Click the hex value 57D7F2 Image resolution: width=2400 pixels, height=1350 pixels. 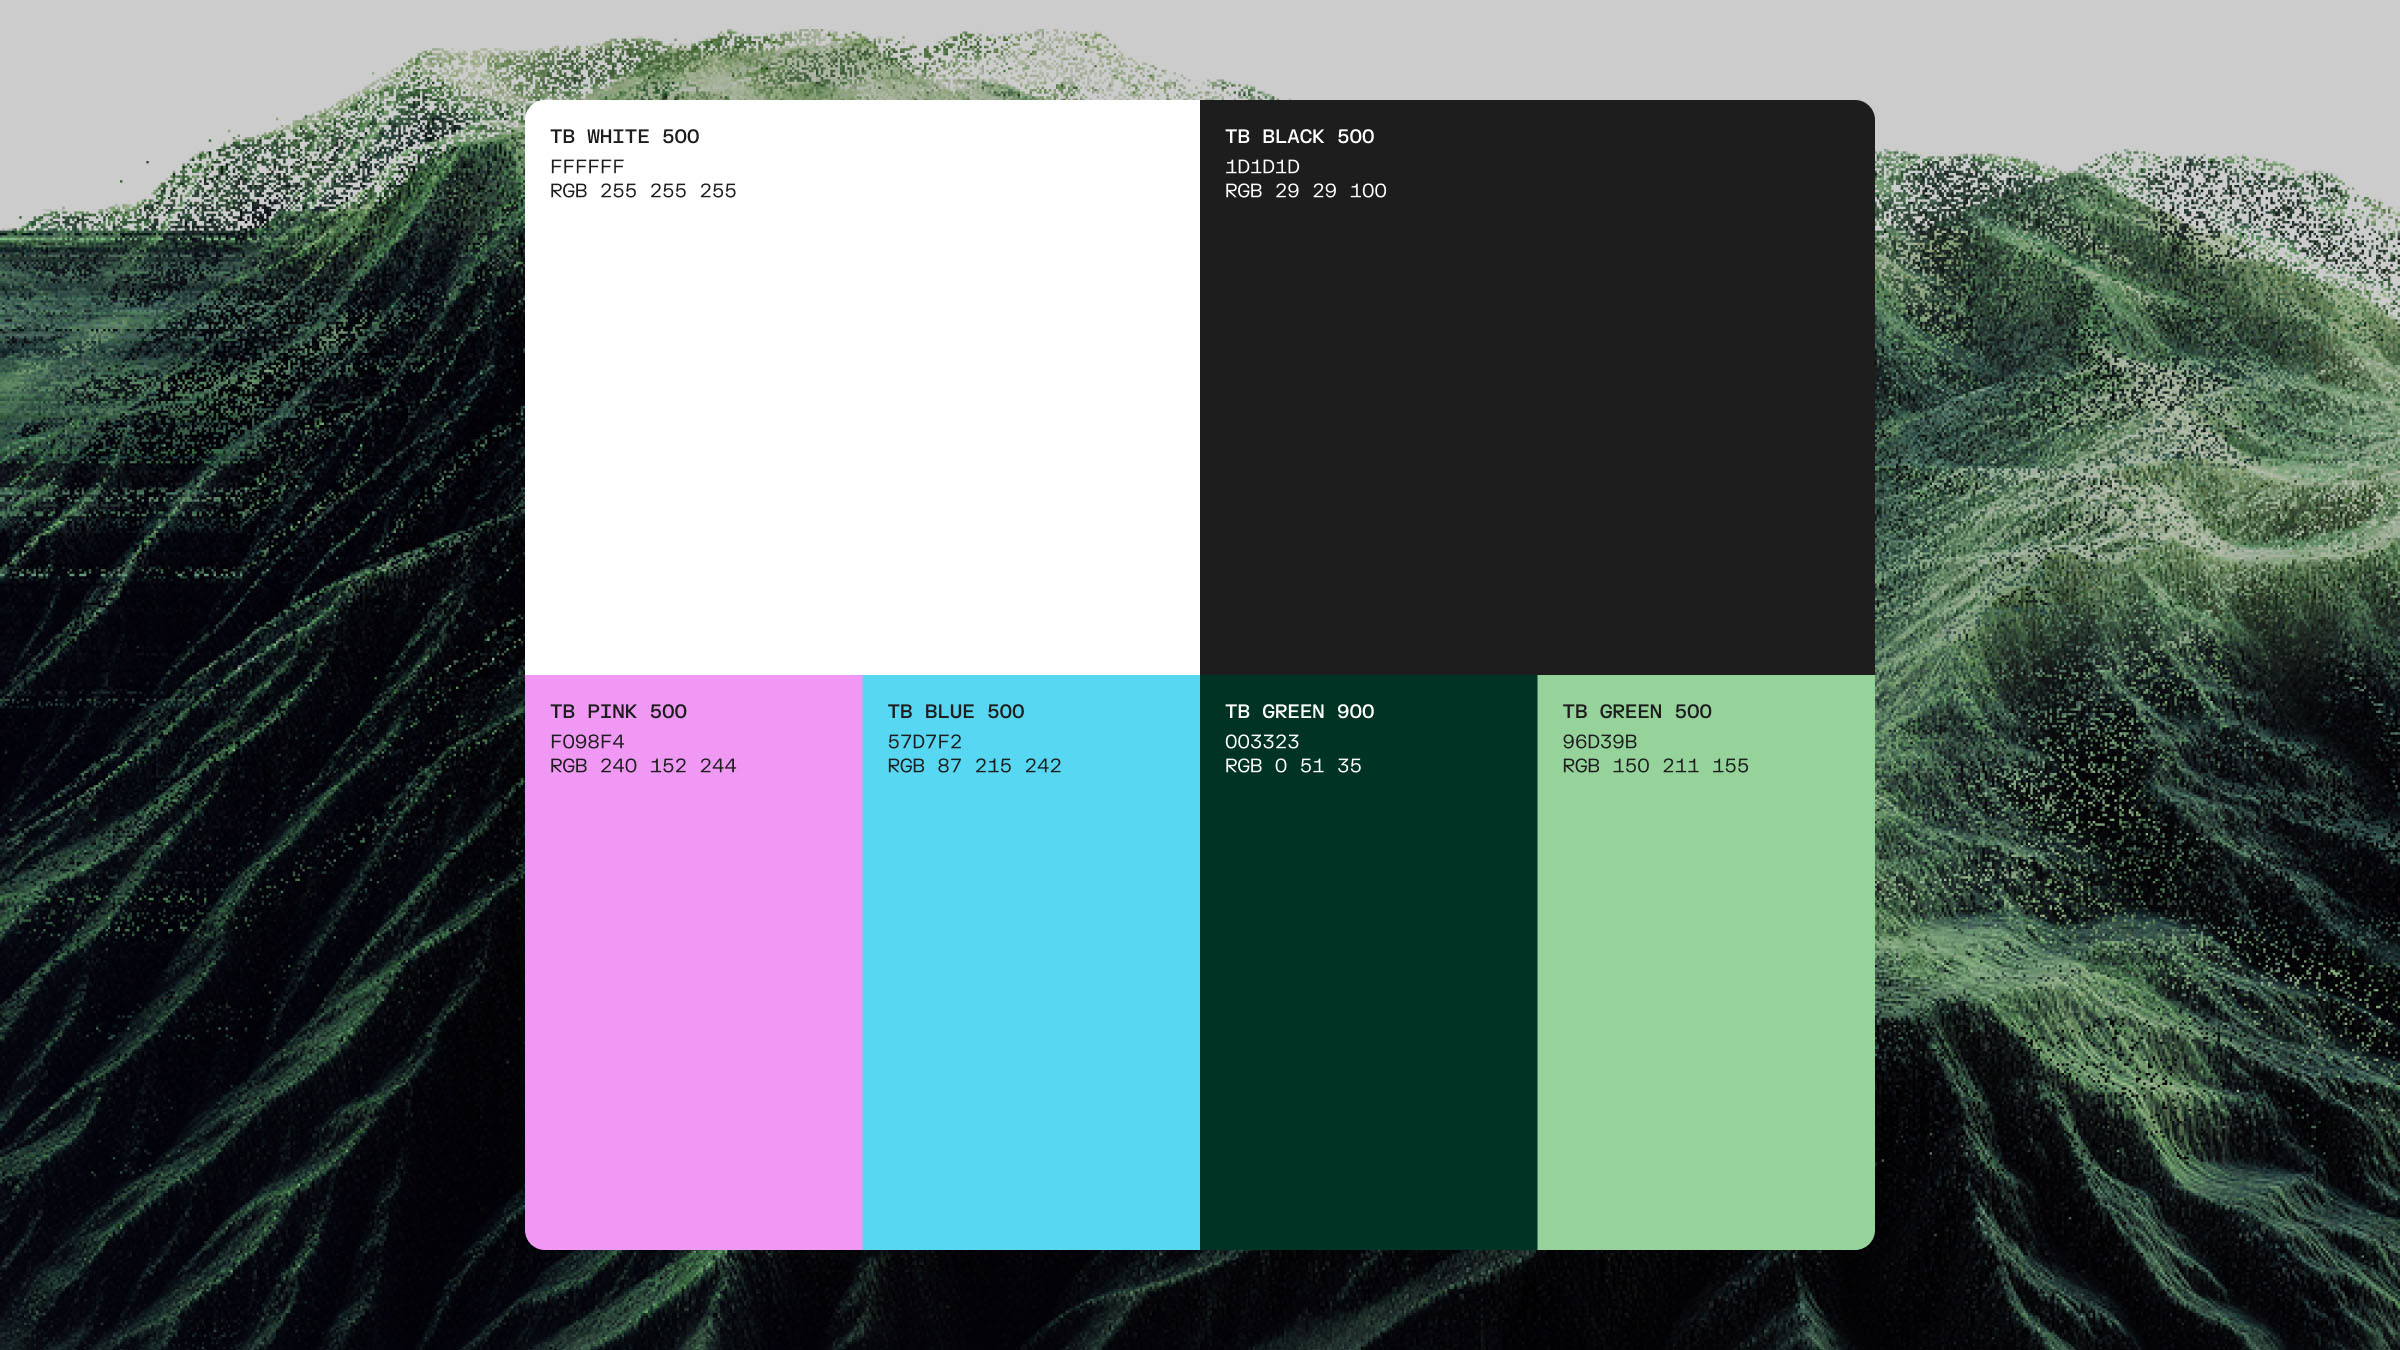point(925,742)
